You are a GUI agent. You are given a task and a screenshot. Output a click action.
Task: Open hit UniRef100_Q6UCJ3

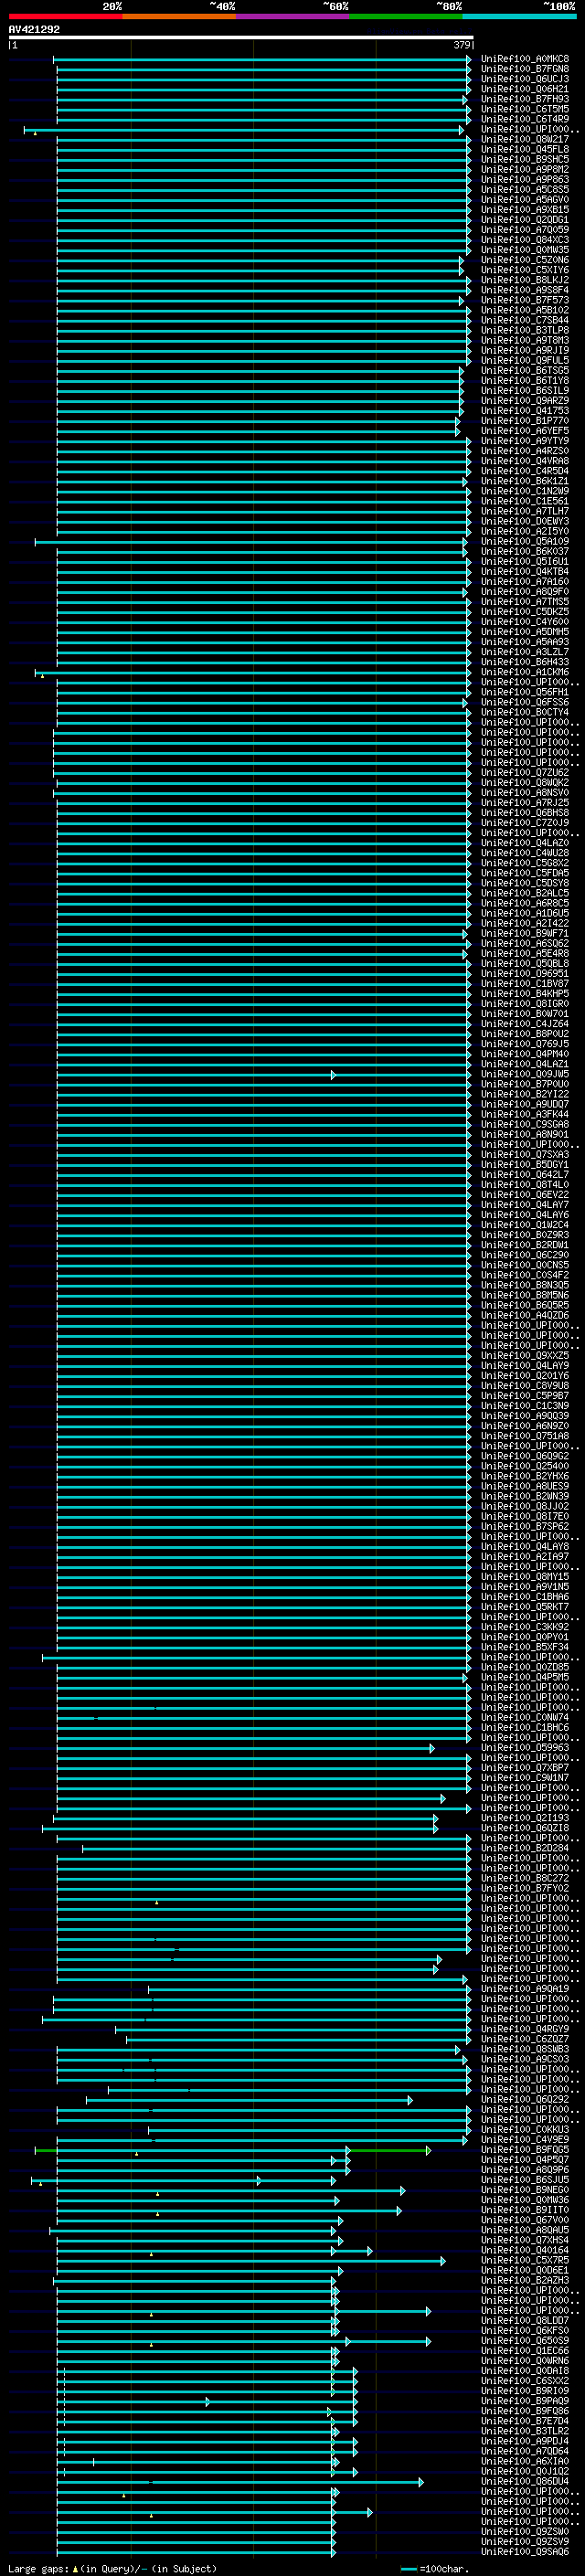525,79
